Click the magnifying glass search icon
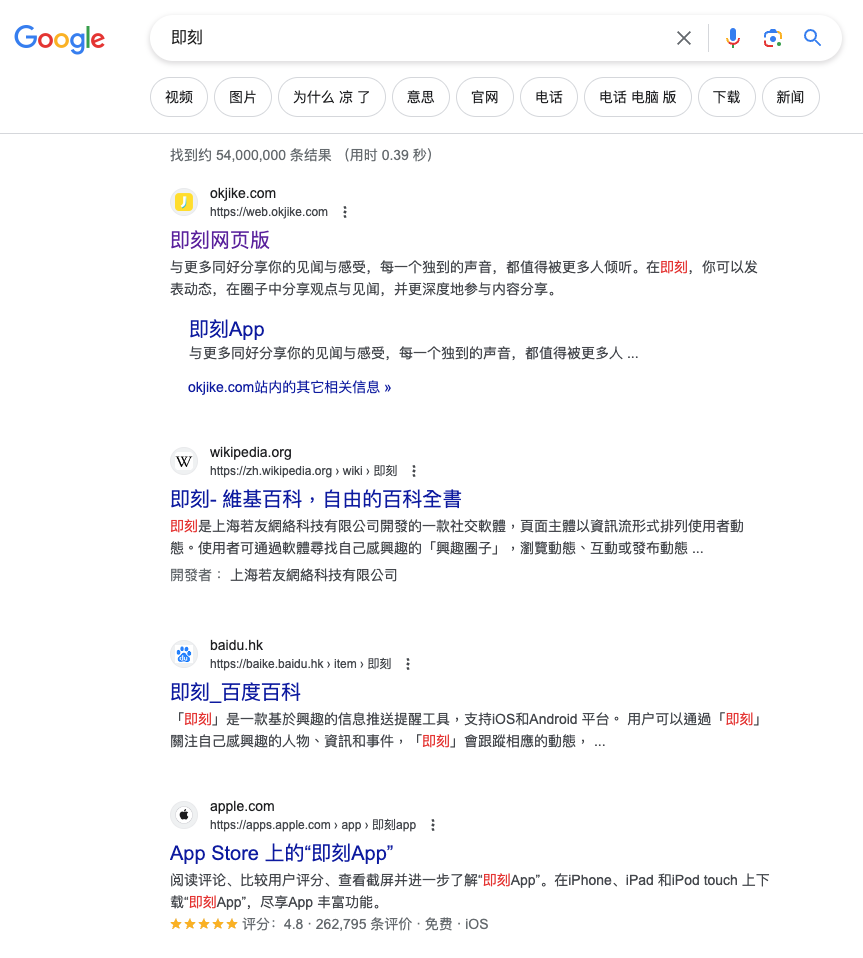Screen dimensions: 863x958 (x=812, y=38)
